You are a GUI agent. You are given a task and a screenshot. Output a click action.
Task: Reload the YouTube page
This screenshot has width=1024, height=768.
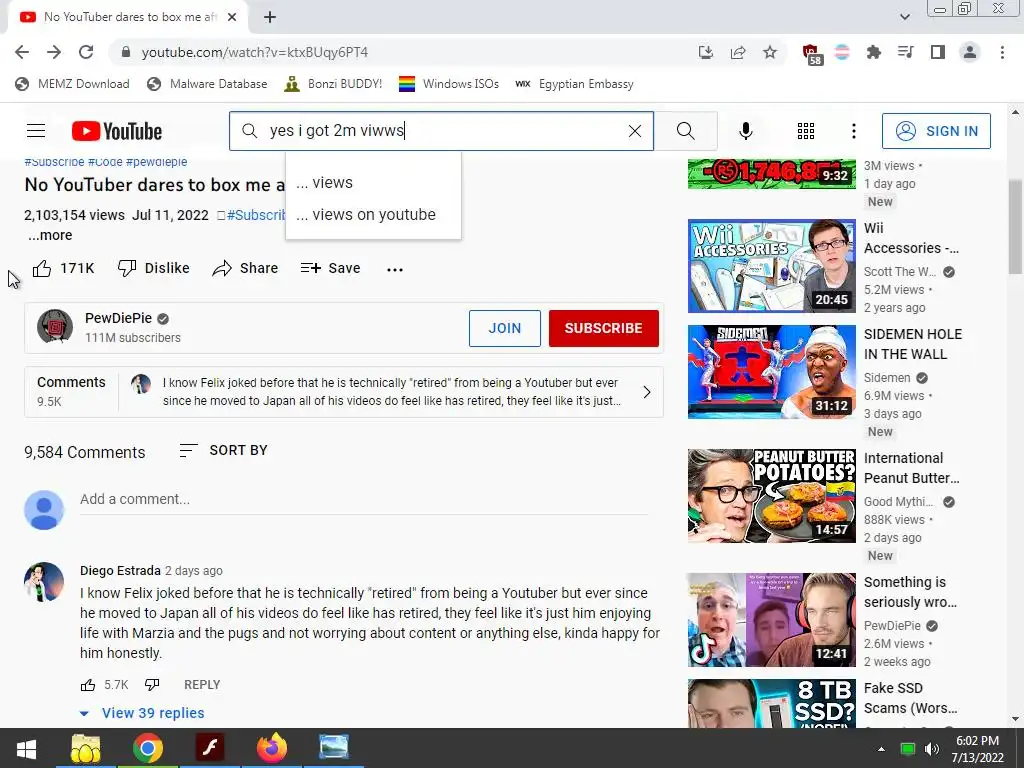[x=86, y=52]
